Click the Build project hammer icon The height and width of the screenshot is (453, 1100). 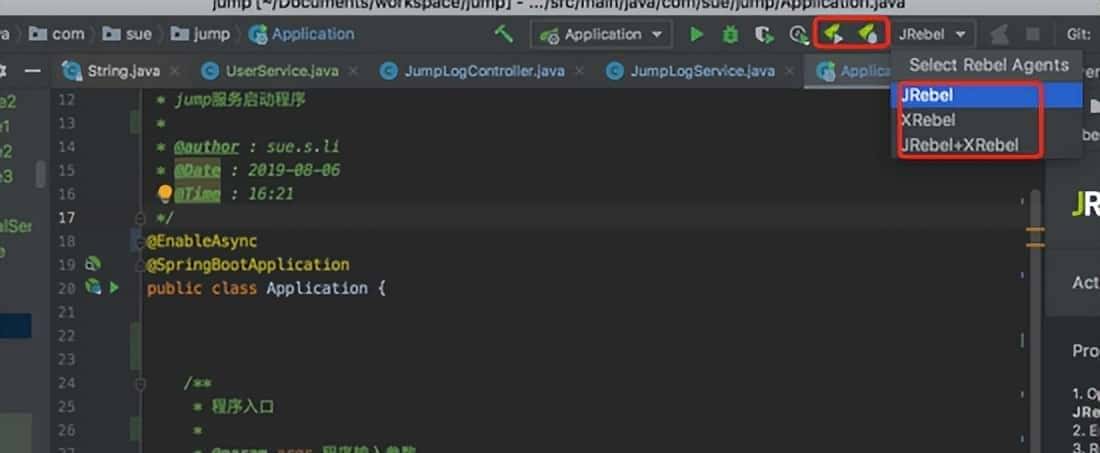tap(504, 34)
